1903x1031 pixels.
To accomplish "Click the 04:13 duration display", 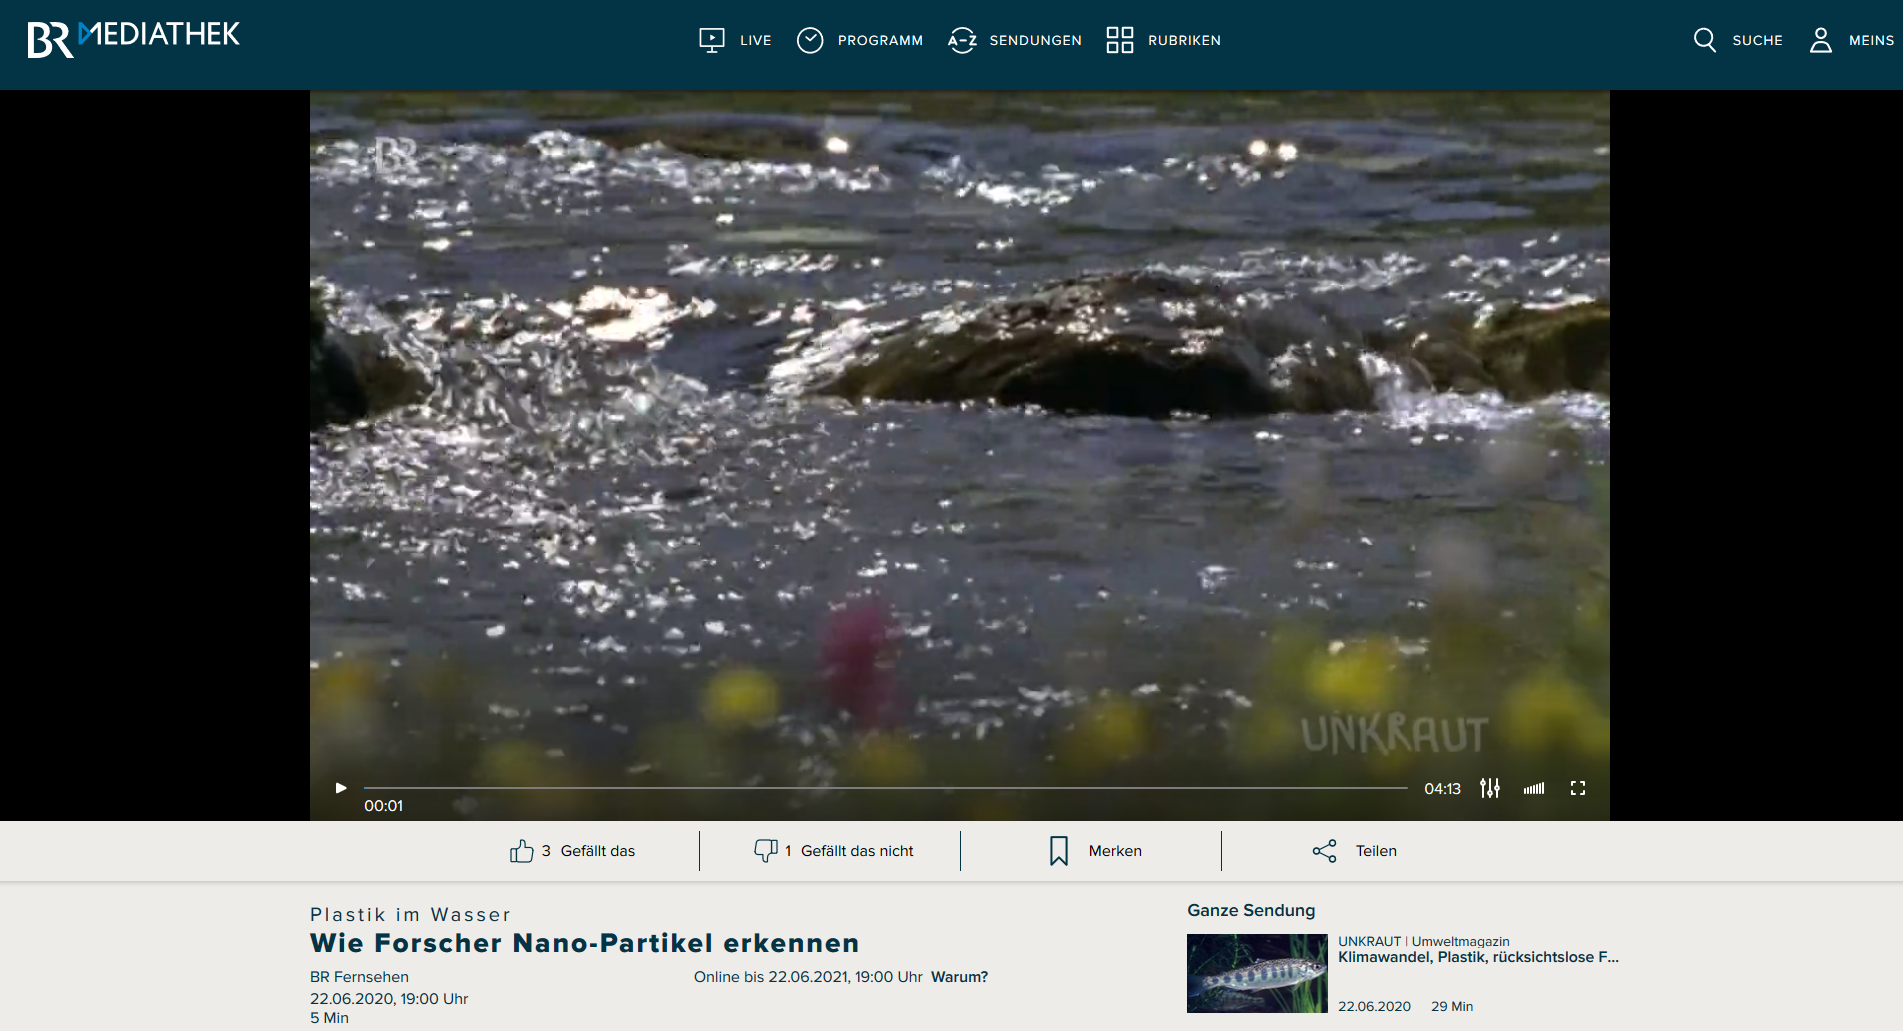I will [1442, 789].
